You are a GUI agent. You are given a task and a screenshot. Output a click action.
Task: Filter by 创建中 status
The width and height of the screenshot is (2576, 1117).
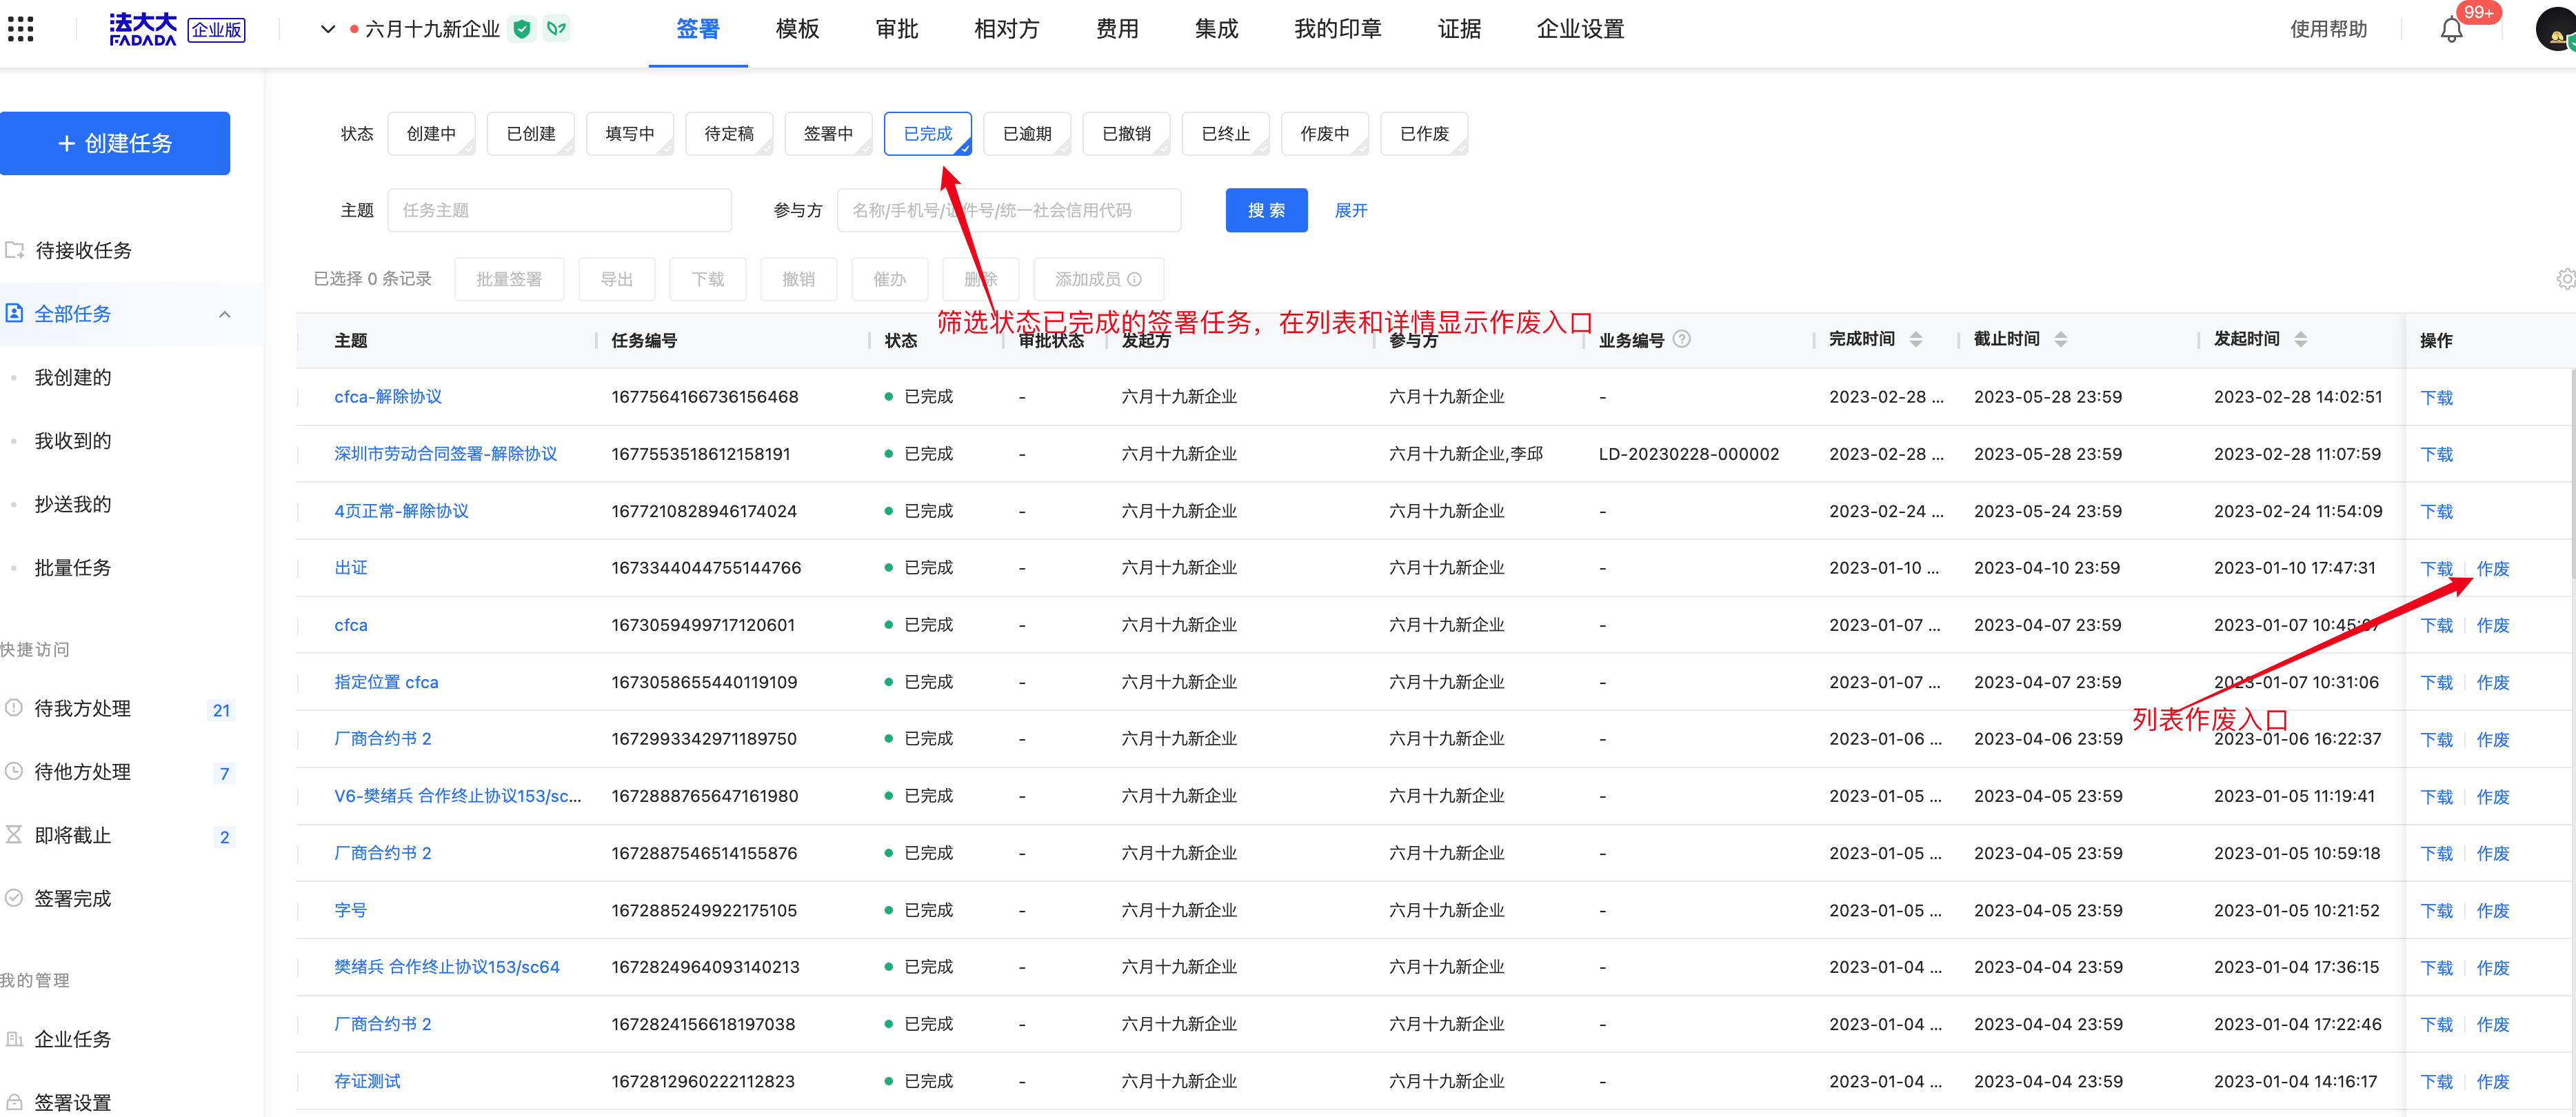coord(431,133)
